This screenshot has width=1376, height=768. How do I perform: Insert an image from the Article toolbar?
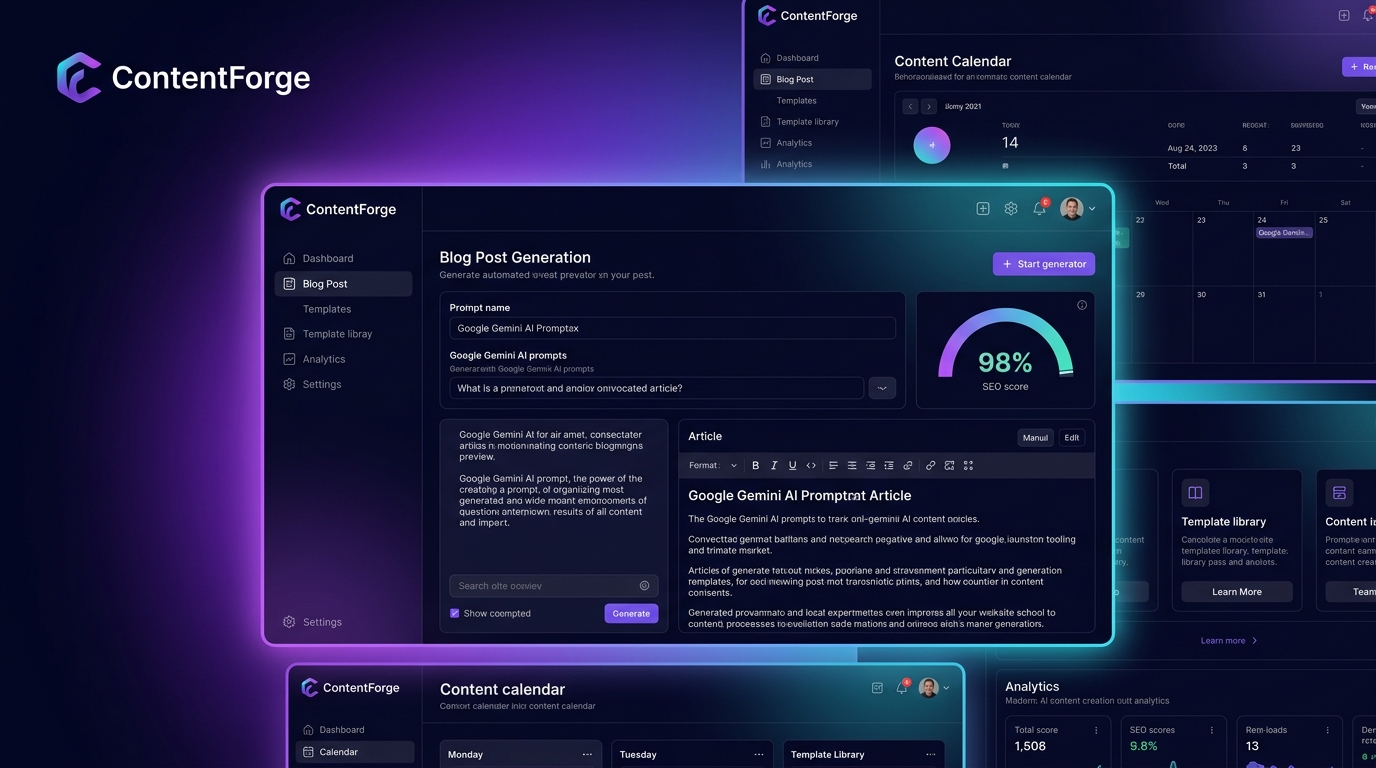coord(949,466)
